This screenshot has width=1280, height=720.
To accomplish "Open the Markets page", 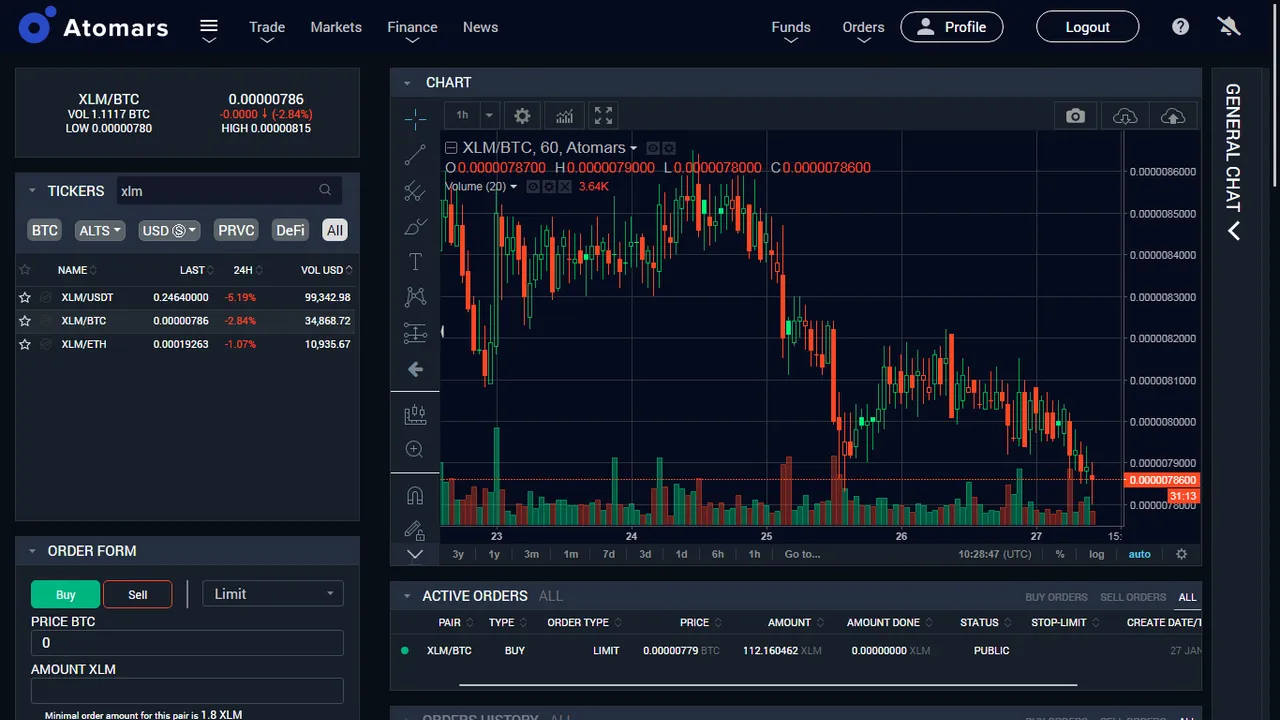I will 336,27.
